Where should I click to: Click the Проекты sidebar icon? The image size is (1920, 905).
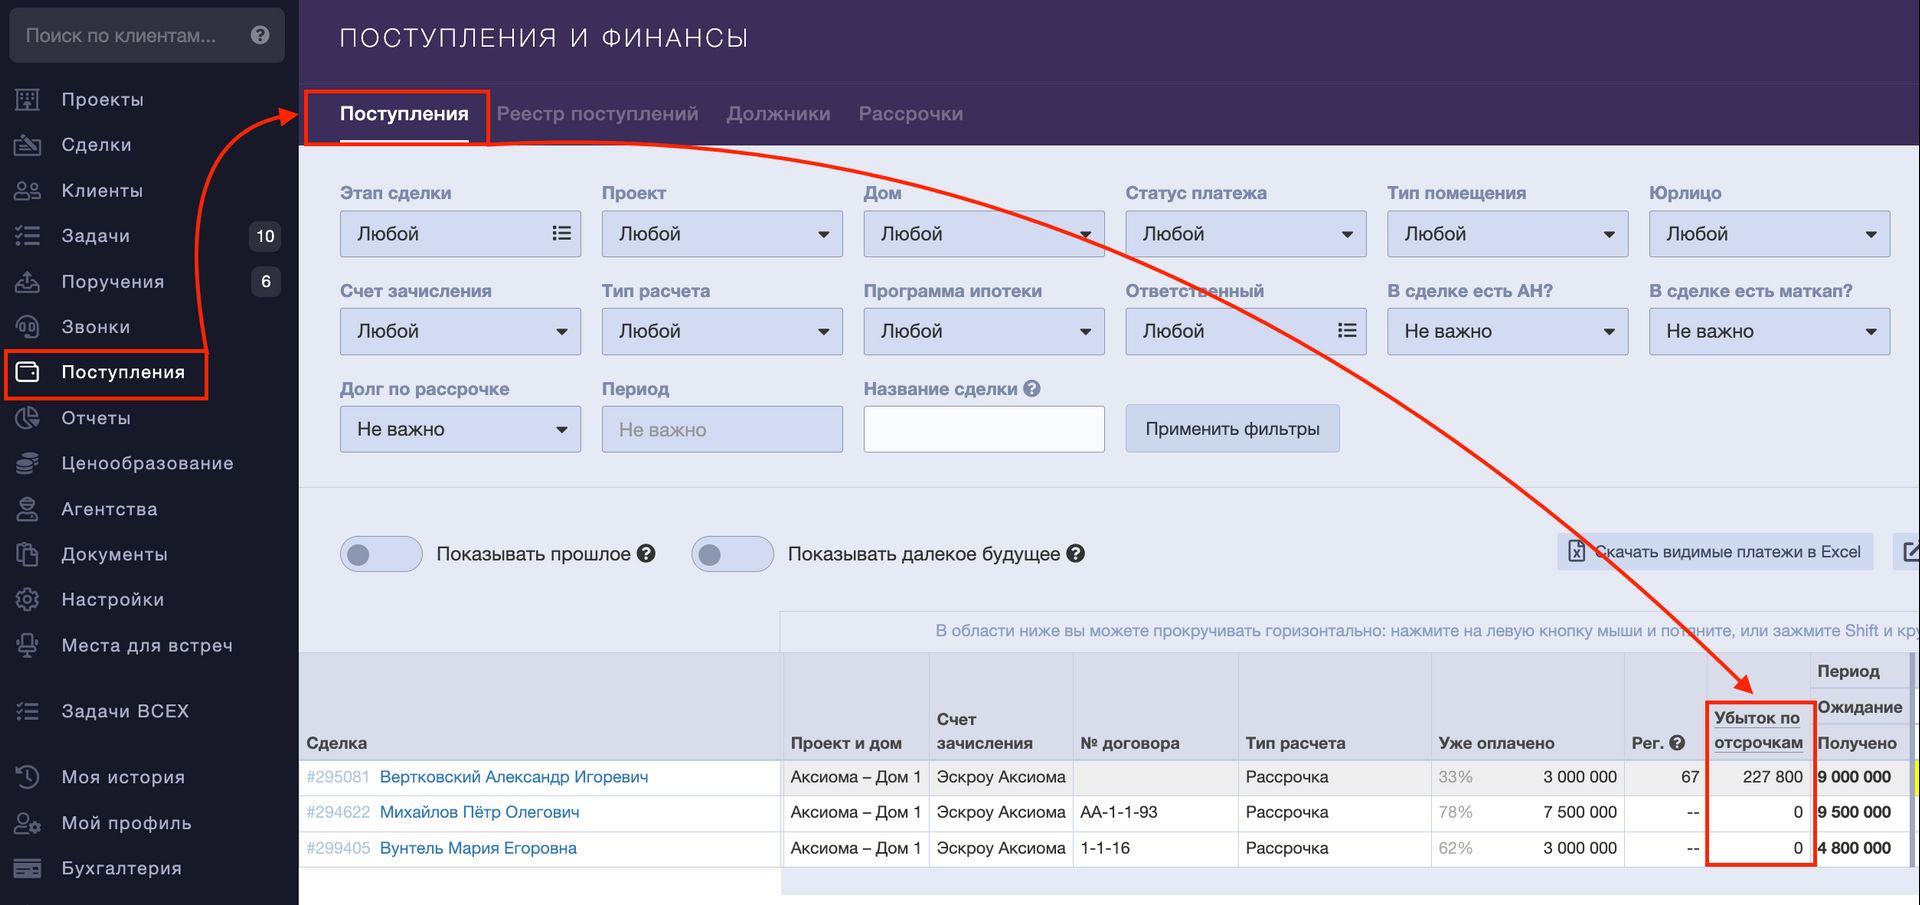(x=27, y=99)
